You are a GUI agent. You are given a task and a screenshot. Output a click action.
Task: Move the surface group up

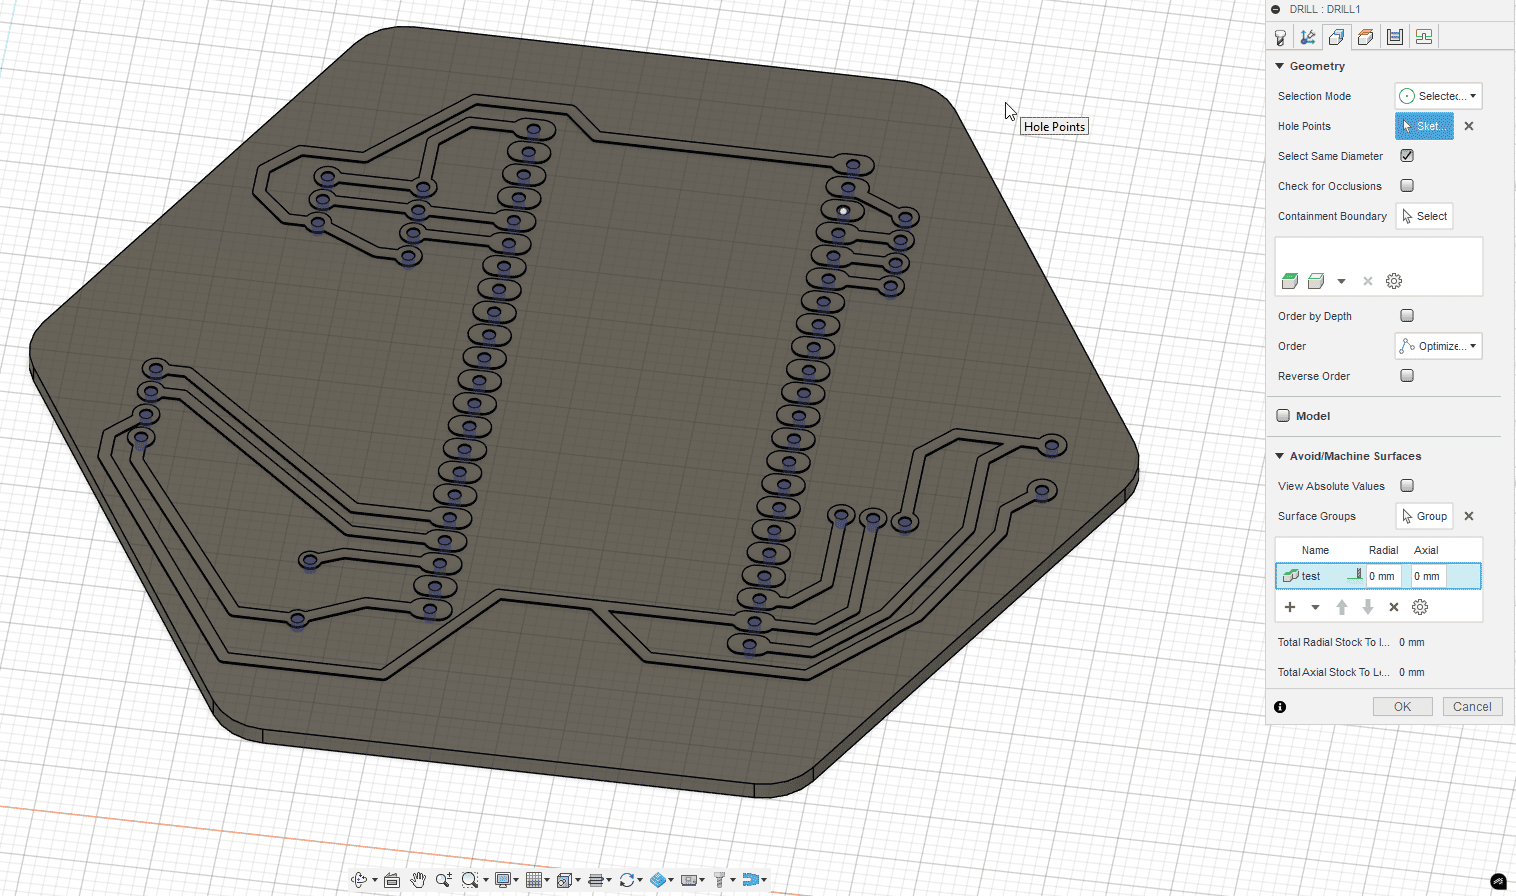pos(1342,607)
